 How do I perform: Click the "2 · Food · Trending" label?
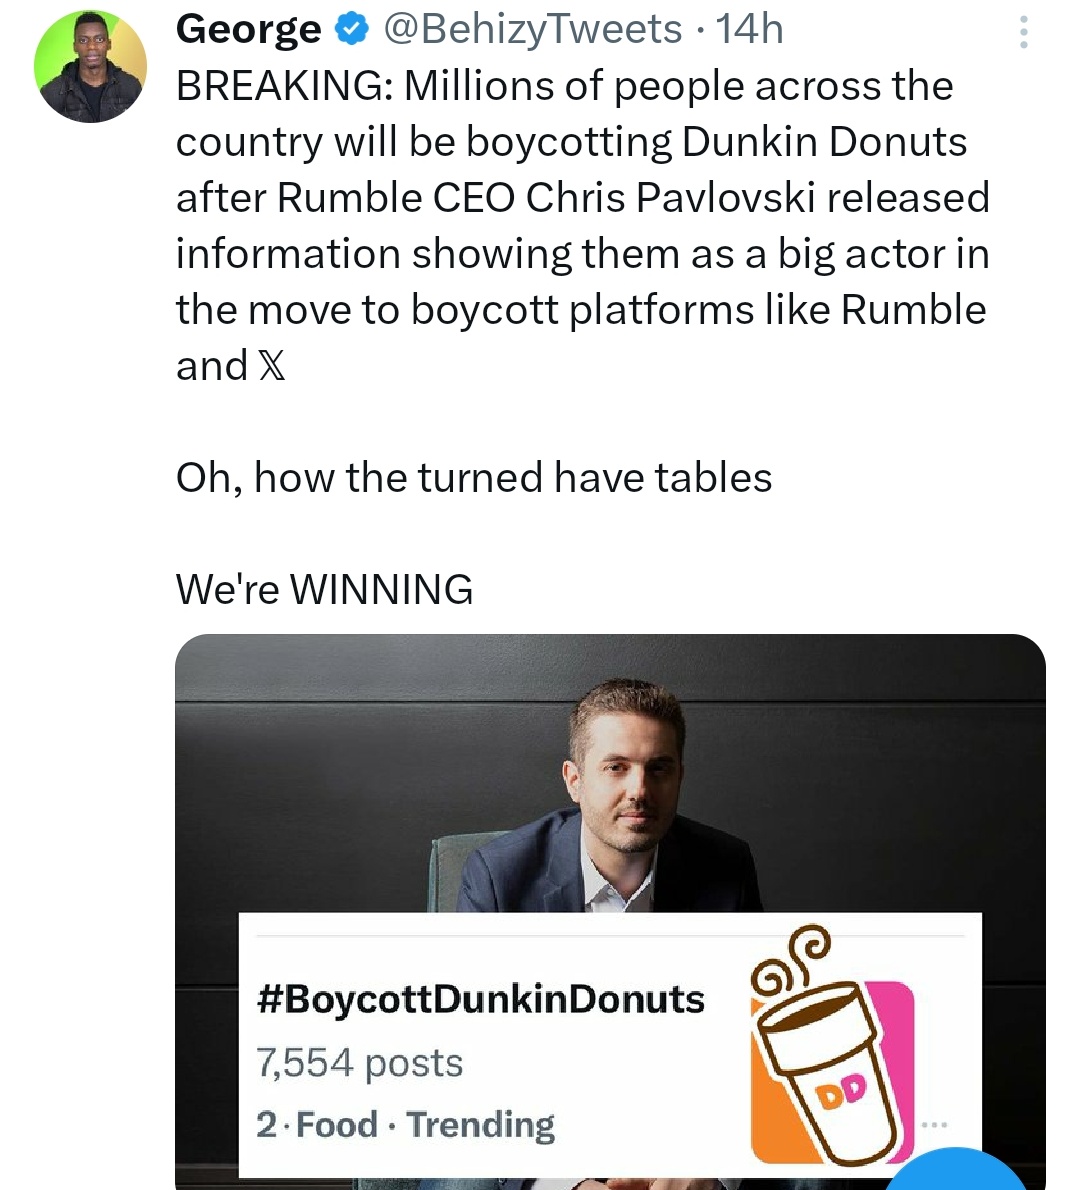pos(405,1125)
